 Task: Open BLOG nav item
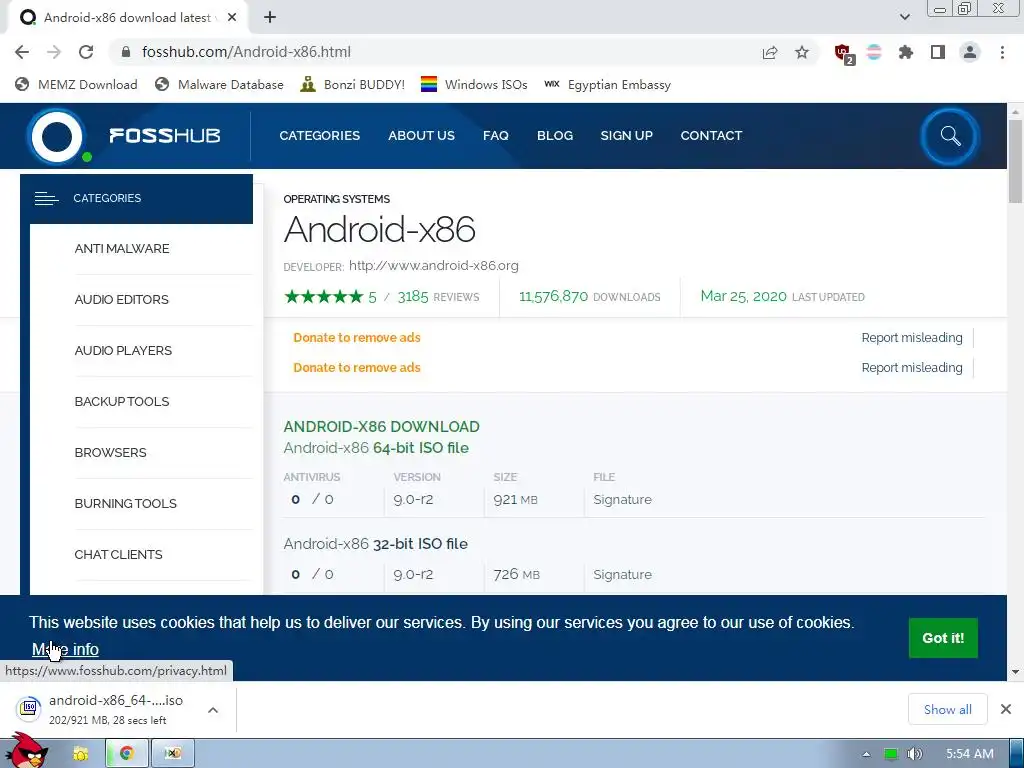click(555, 136)
